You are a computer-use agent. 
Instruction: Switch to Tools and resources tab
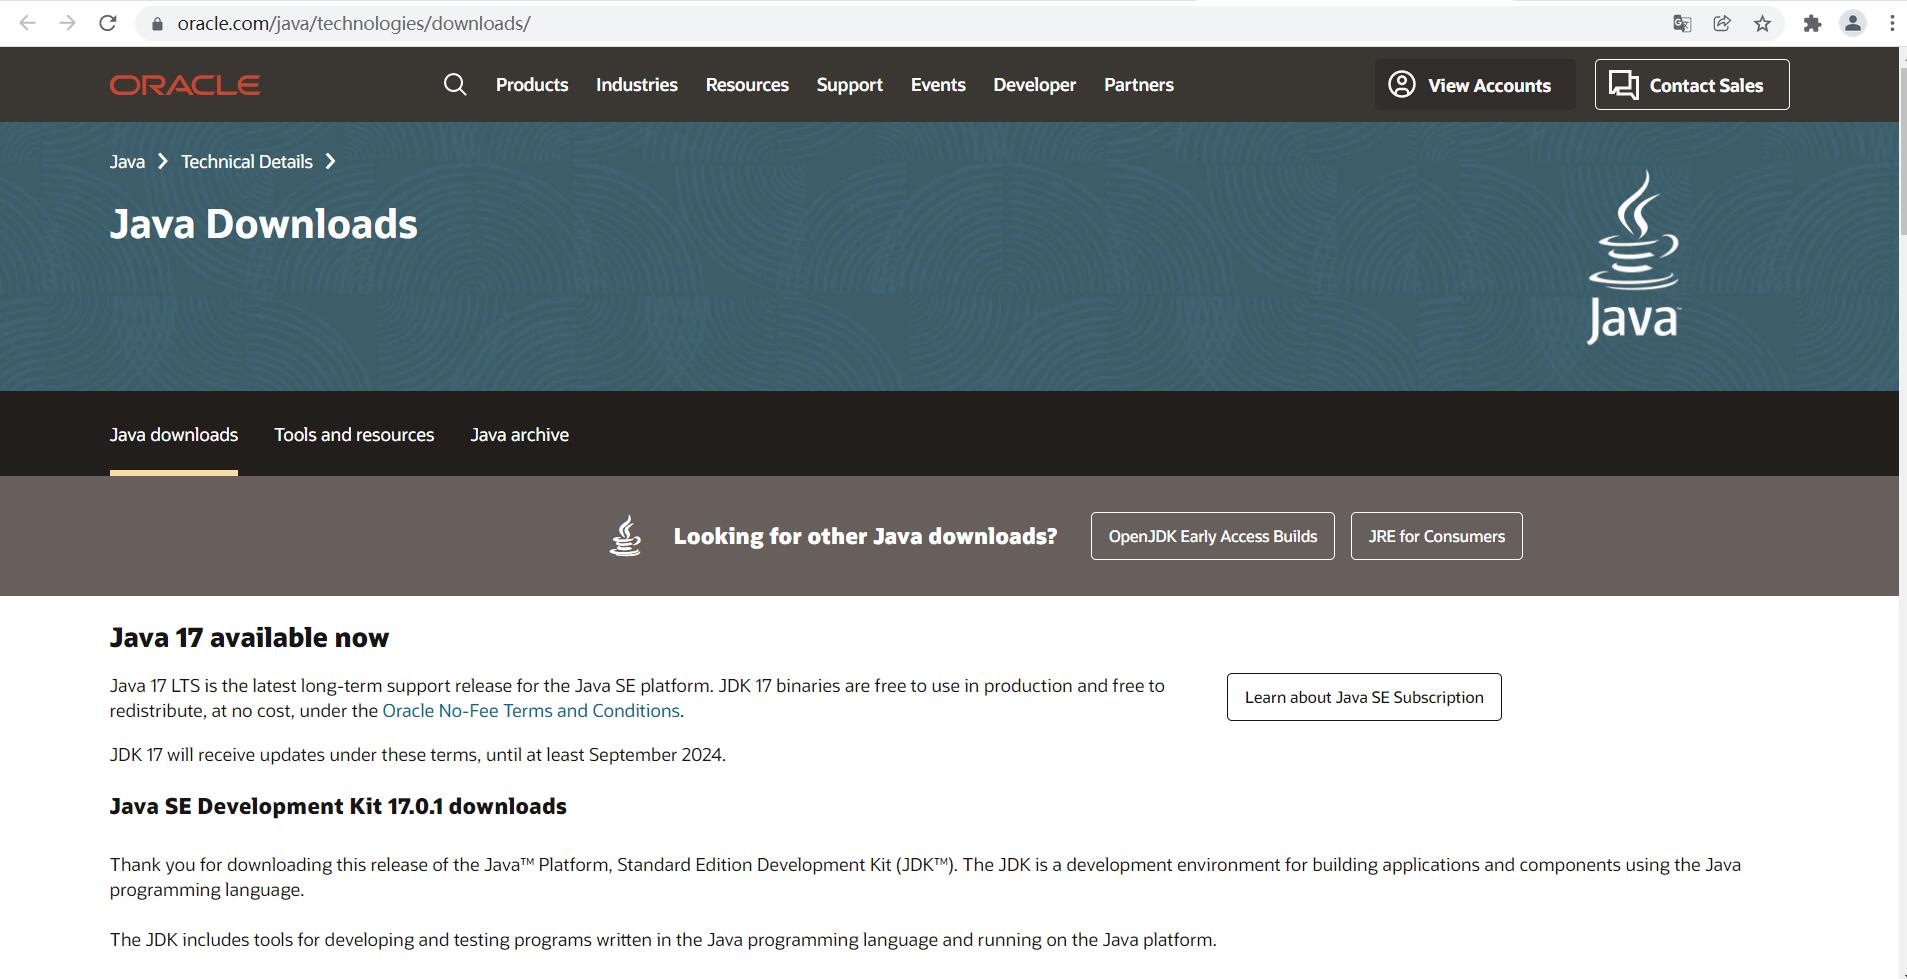[x=354, y=435]
